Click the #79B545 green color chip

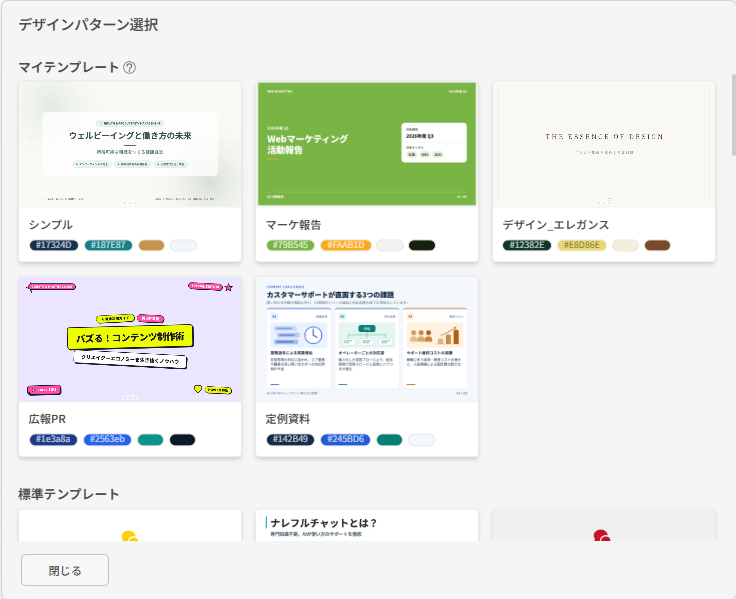291,245
